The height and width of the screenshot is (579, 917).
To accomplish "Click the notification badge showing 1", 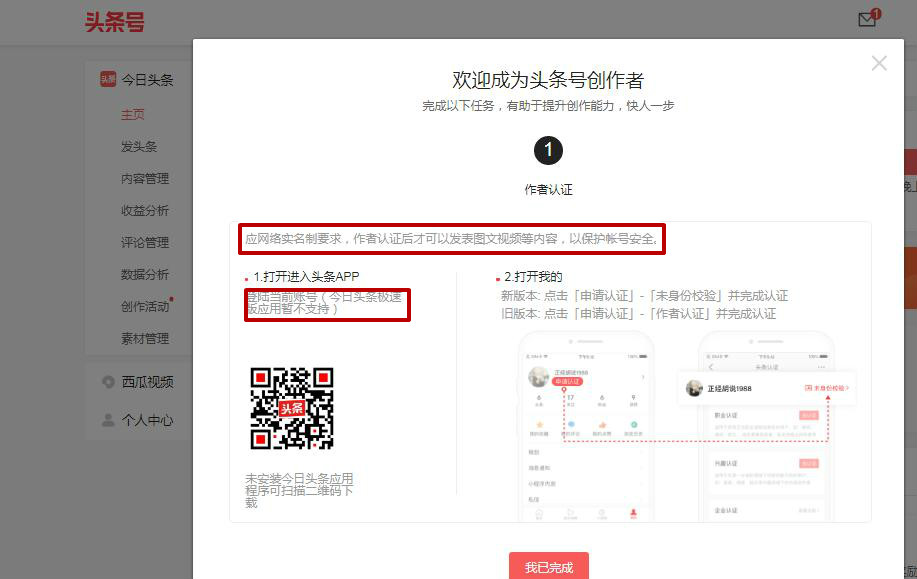I will point(877,11).
